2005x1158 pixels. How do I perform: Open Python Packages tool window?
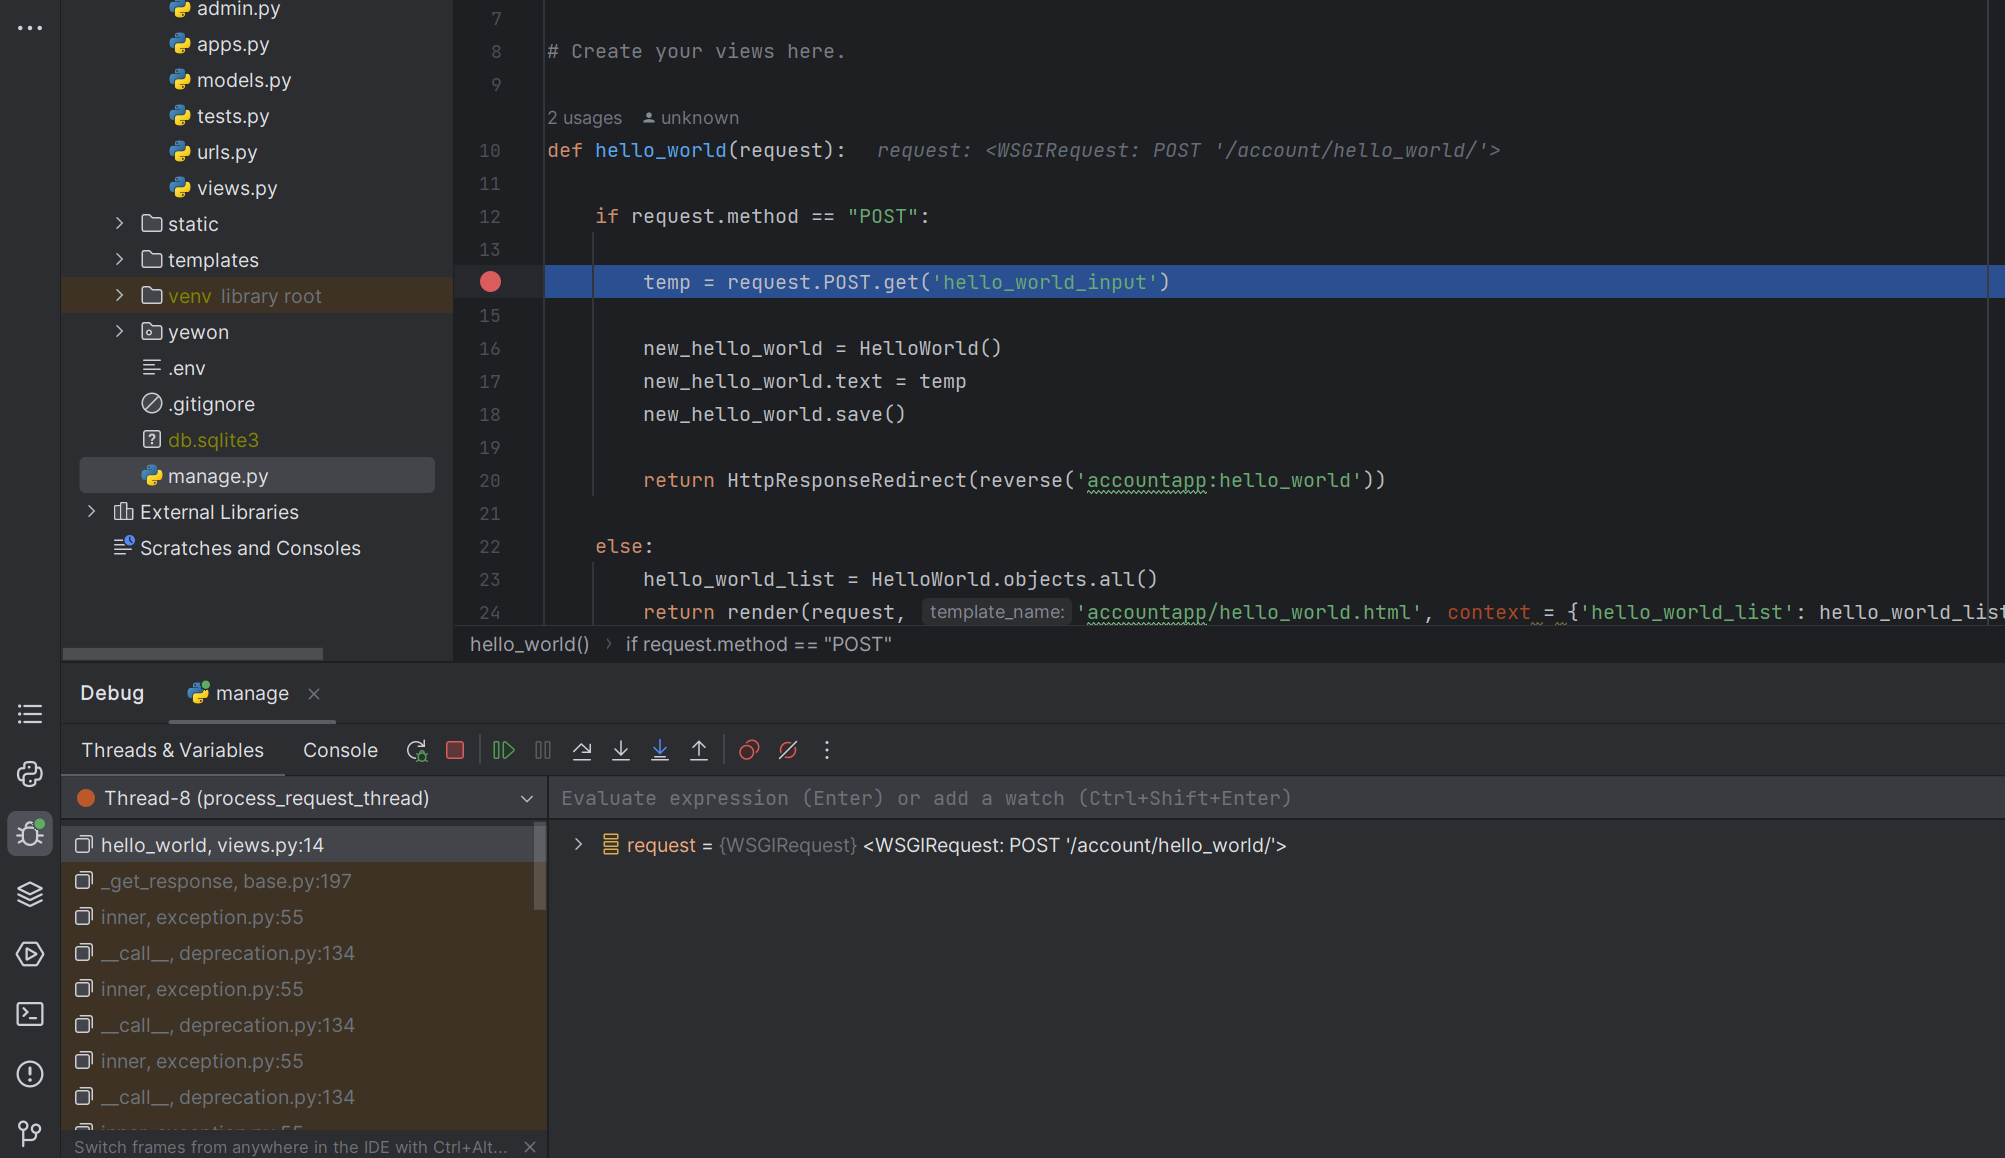point(30,894)
